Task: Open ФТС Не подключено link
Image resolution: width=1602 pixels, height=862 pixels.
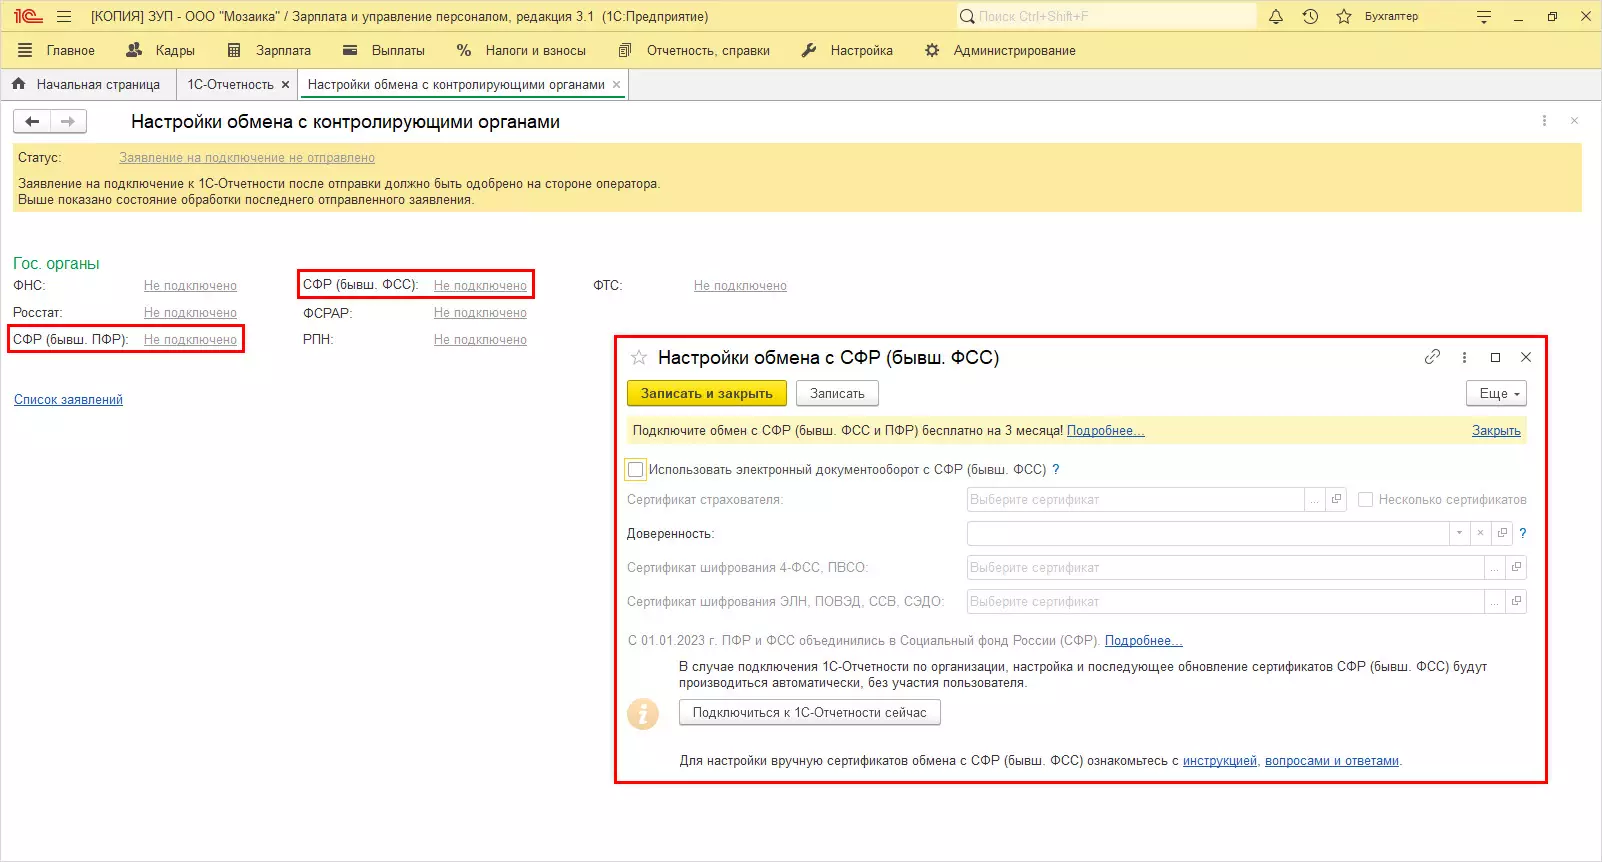Action: [740, 286]
